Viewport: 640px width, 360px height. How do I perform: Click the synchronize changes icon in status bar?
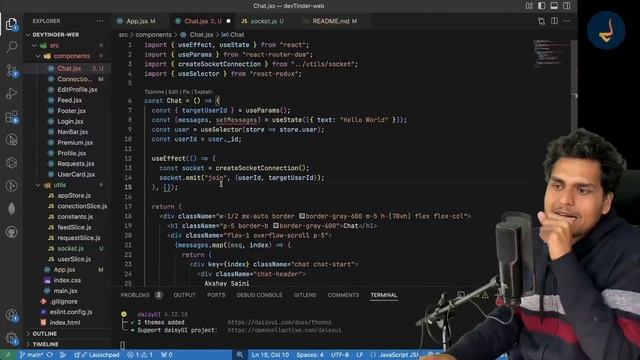click(x=50, y=355)
